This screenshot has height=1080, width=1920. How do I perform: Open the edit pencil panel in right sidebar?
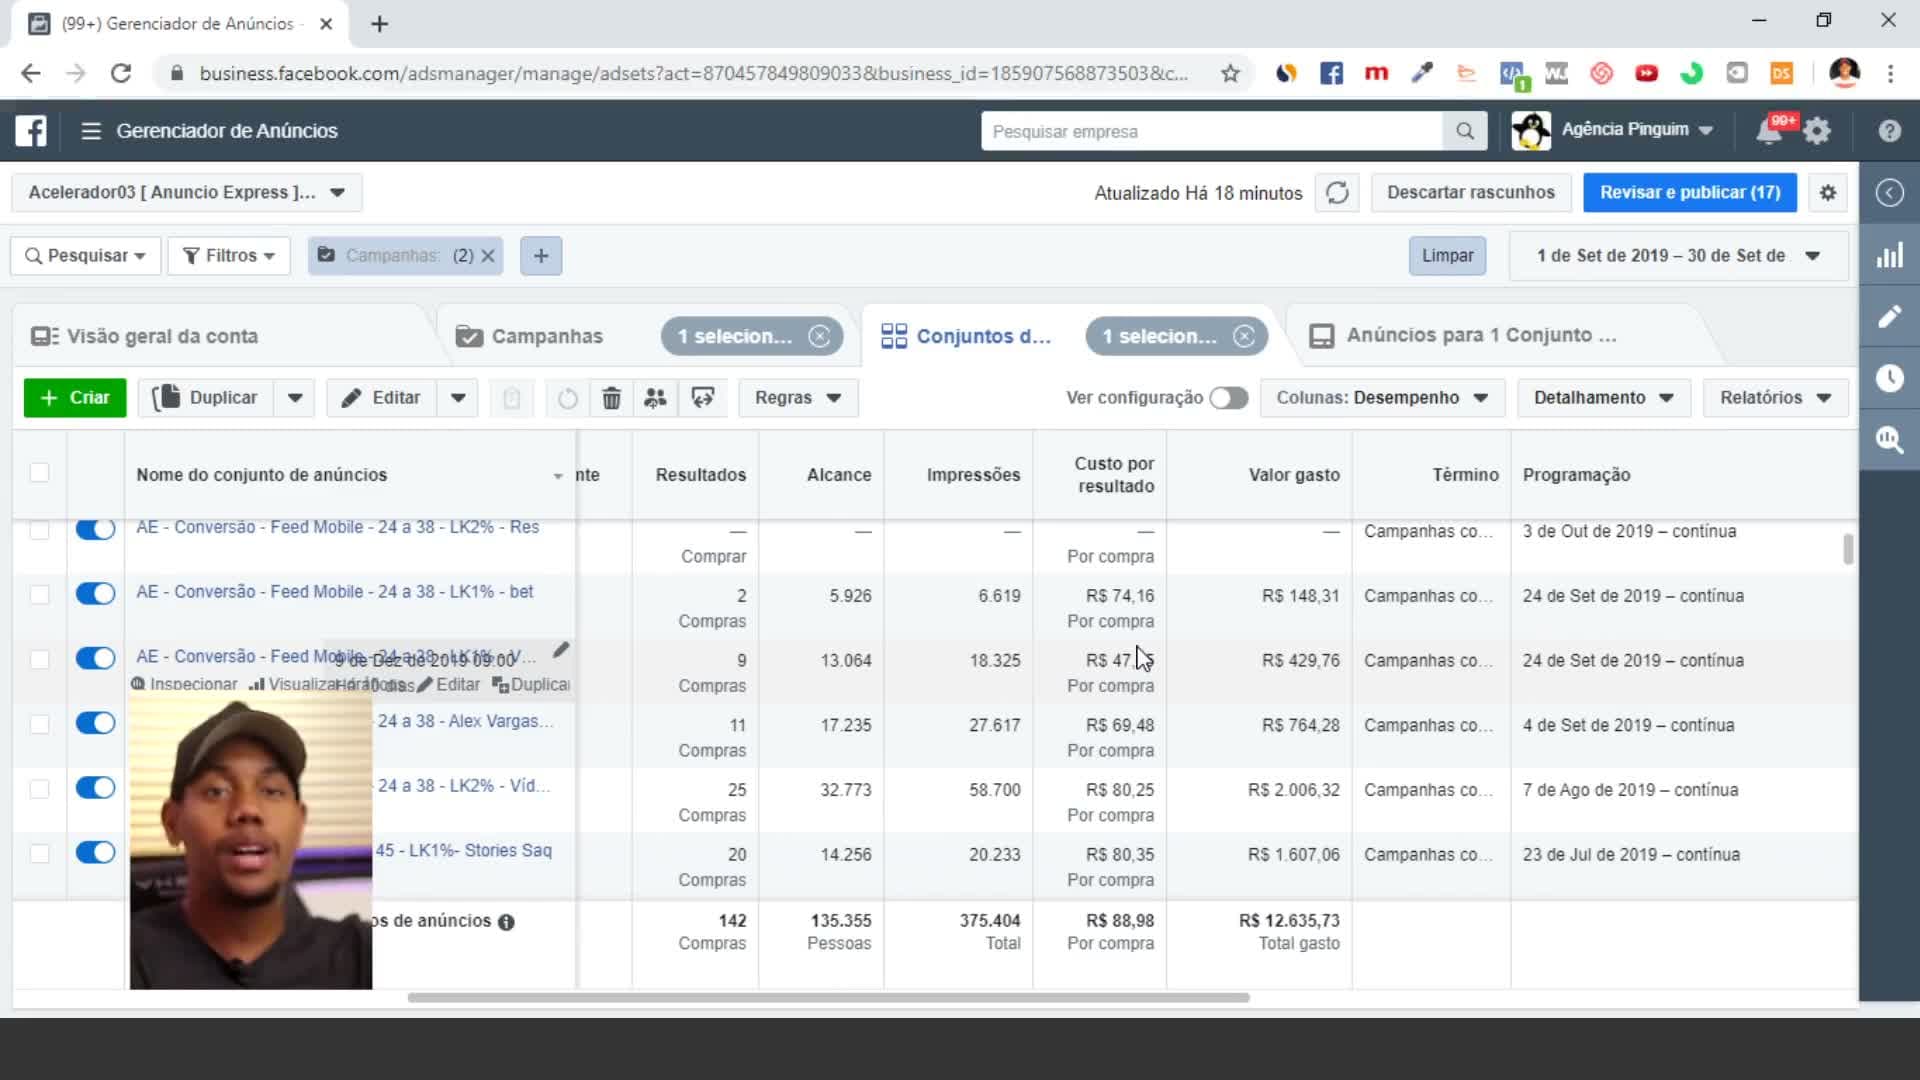click(1889, 317)
